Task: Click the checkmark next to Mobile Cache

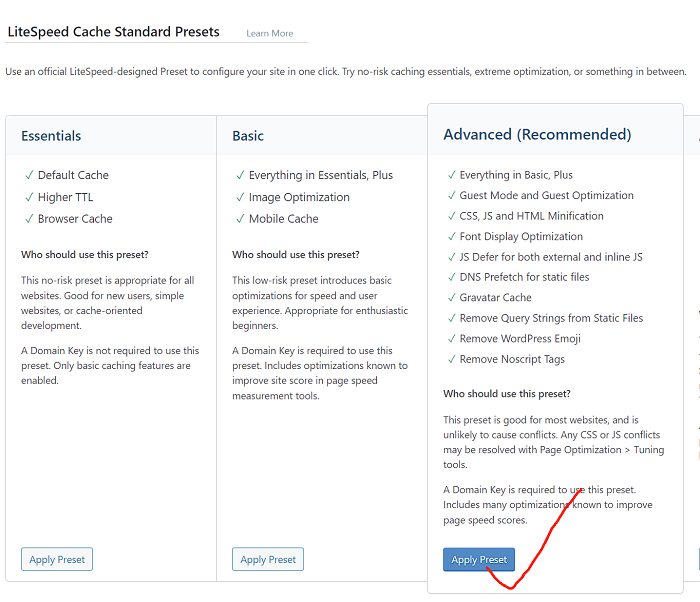Action: click(240, 219)
